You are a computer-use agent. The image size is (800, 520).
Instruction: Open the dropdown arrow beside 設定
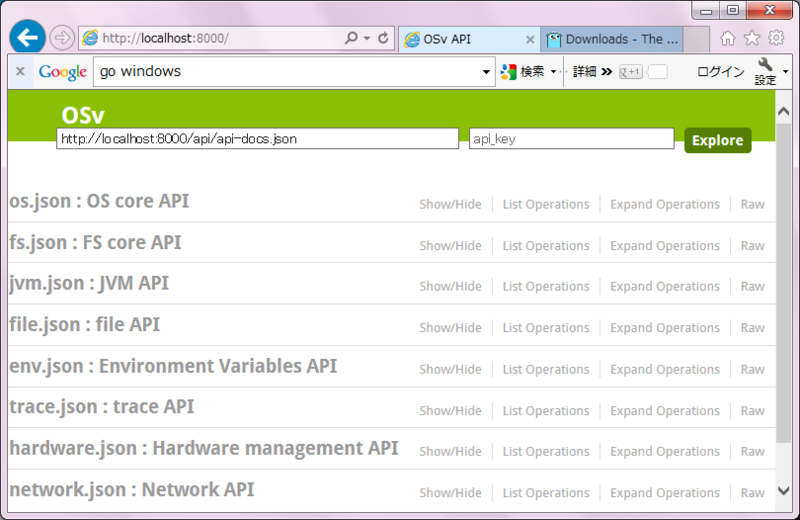coord(786,71)
